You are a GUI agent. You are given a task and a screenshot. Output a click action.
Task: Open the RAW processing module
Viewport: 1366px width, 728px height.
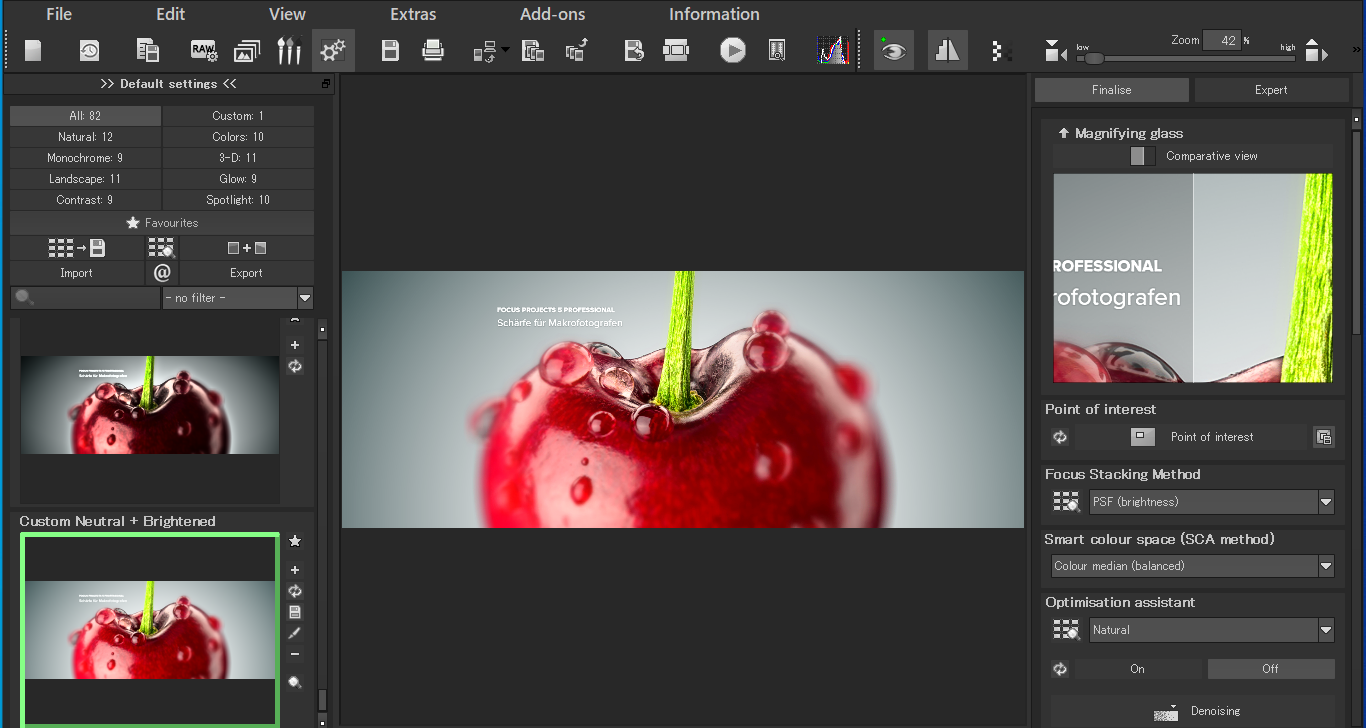pyautogui.click(x=203, y=49)
